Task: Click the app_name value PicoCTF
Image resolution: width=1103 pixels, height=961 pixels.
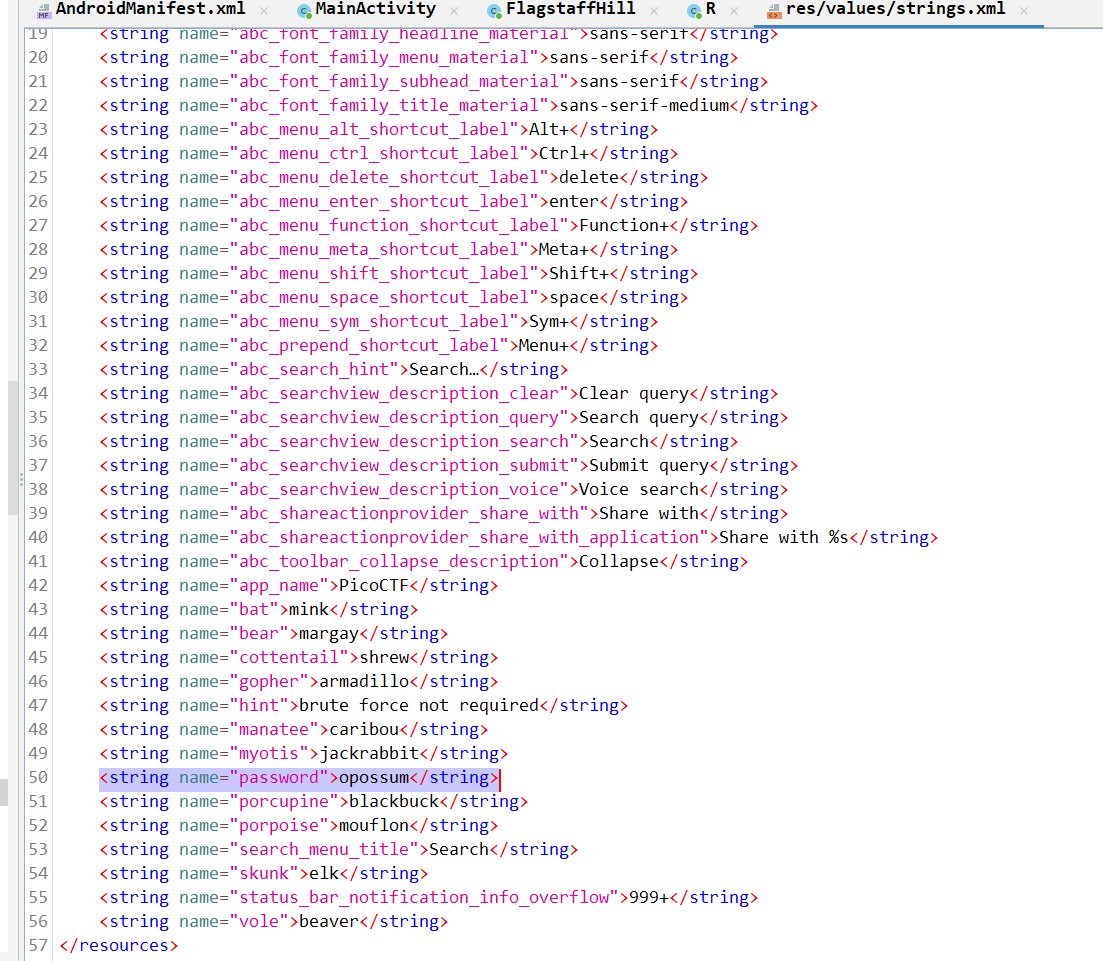Action: (x=374, y=585)
